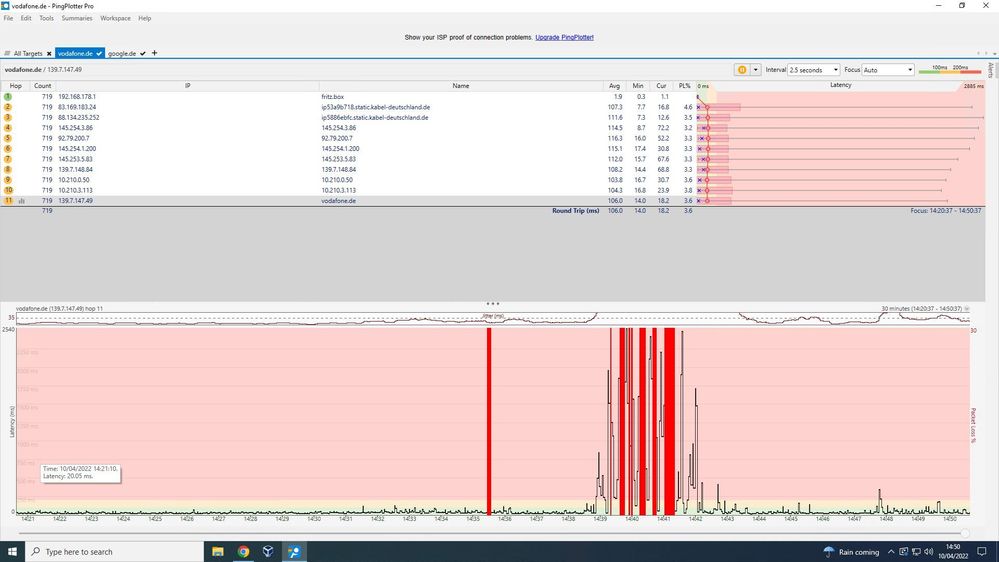The image size is (999, 562).
Task: Click the checkmark on google.de tab
Action: coord(143,54)
